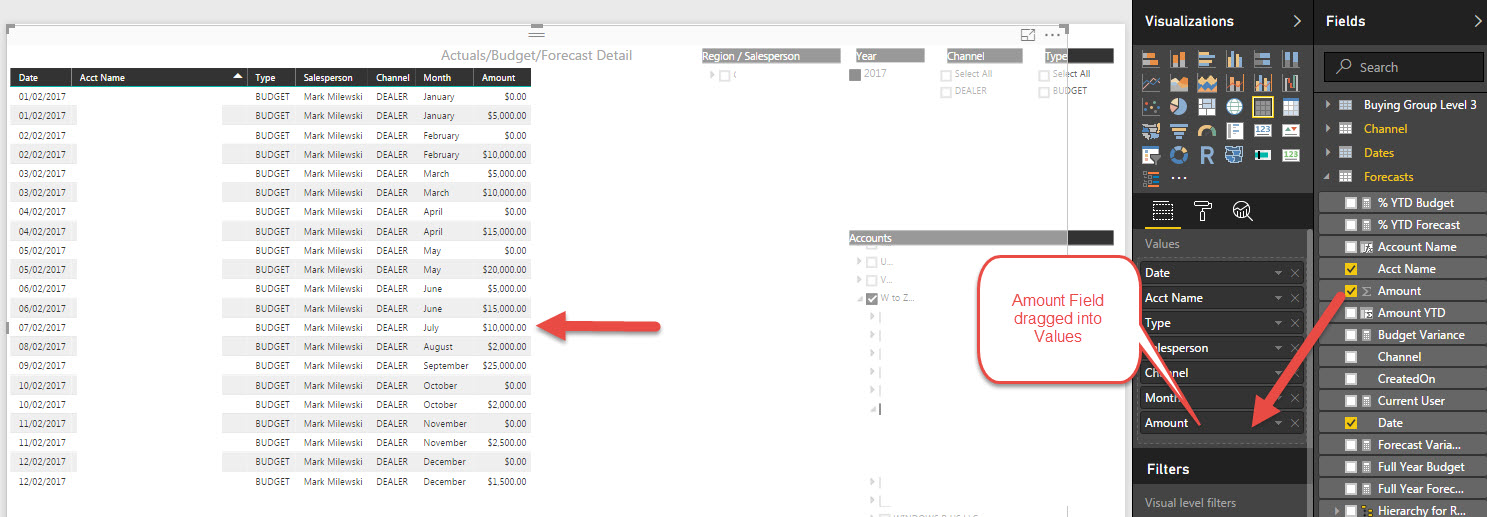Sort table by Date column header
Viewport: 1487px width, 517px height.
(41, 77)
